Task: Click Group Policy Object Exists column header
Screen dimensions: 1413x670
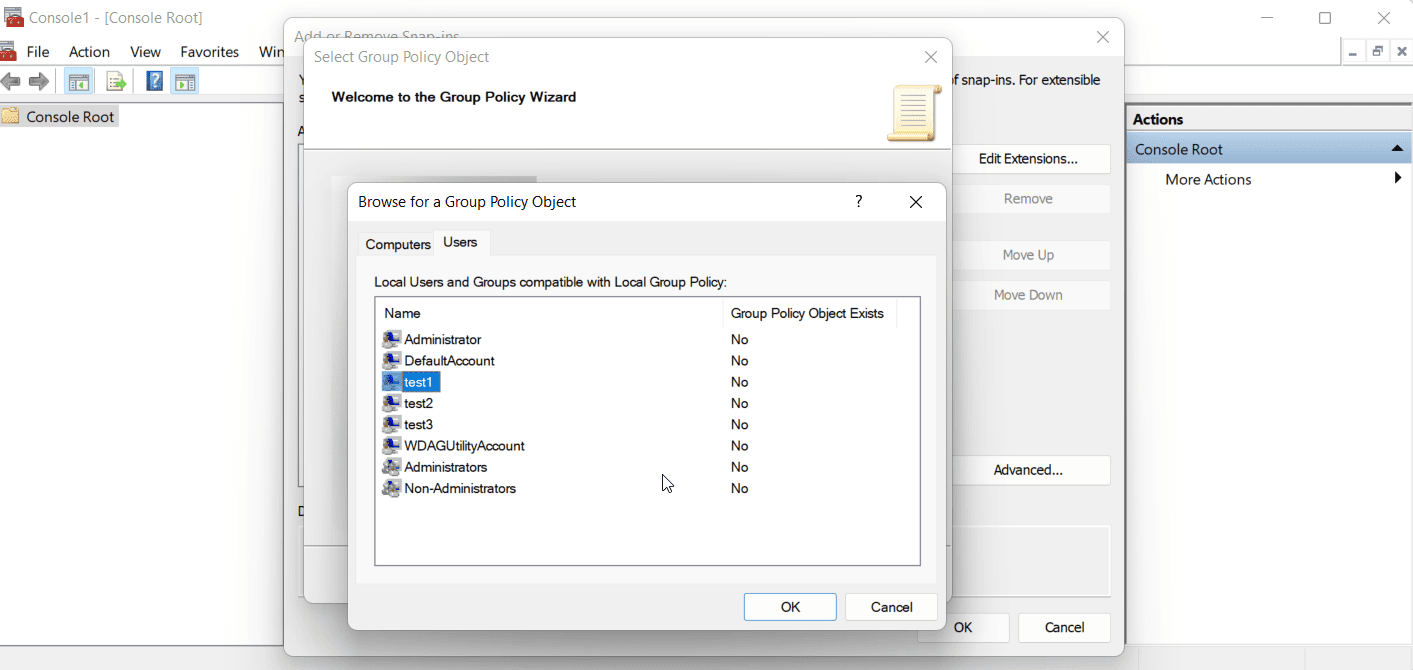Action: [809, 313]
